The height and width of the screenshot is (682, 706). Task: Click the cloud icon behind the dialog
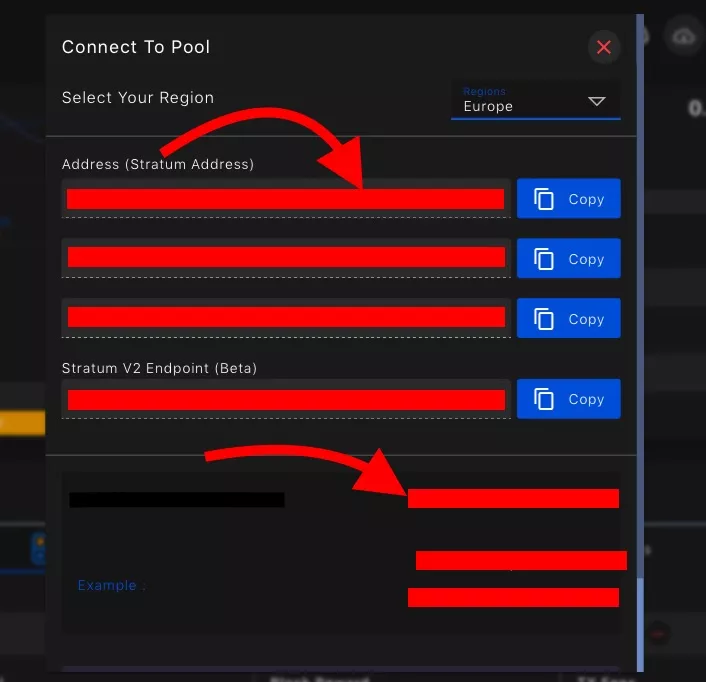click(x=683, y=36)
